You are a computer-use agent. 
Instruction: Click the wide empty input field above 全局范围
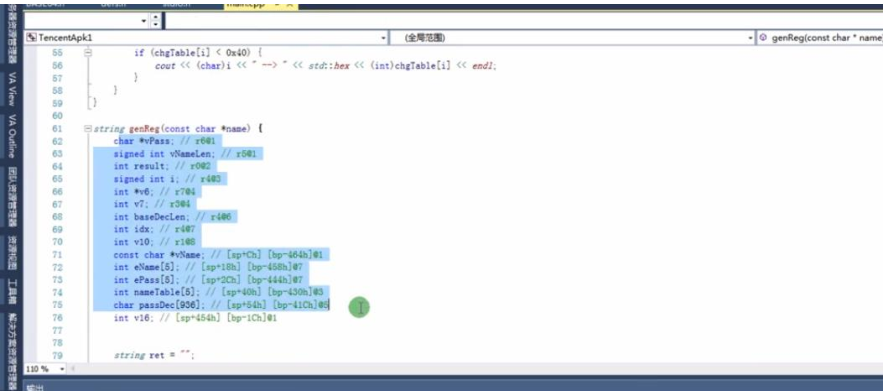tap(524, 21)
